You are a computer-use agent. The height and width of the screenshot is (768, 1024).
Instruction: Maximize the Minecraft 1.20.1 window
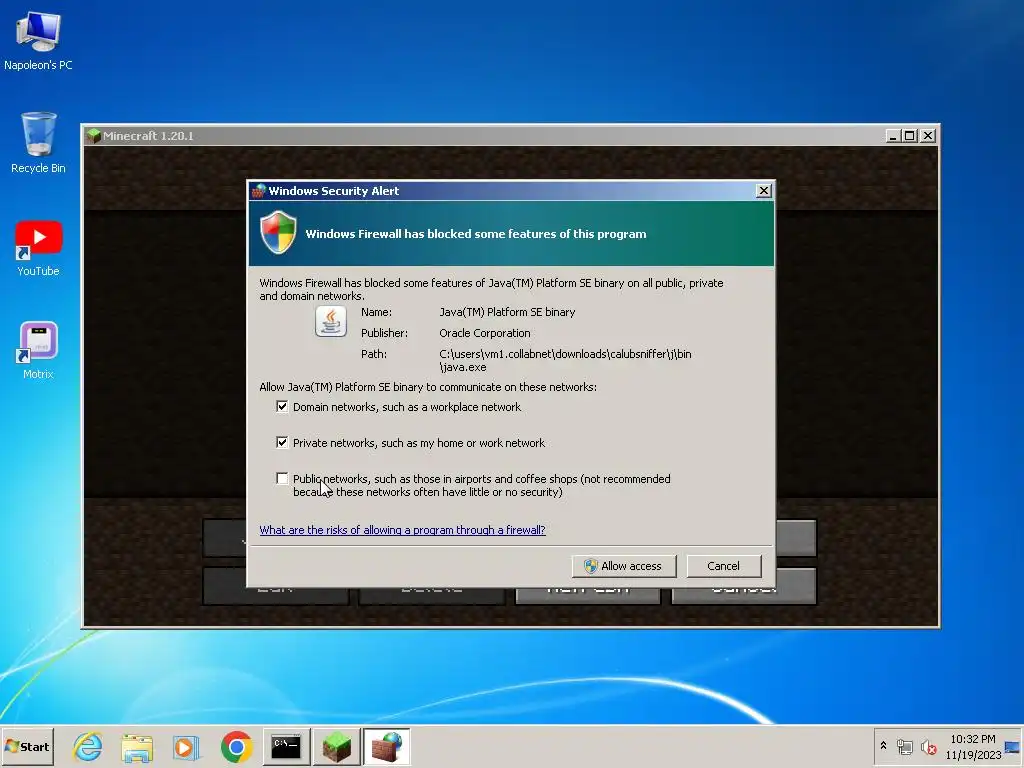tap(909, 136)
